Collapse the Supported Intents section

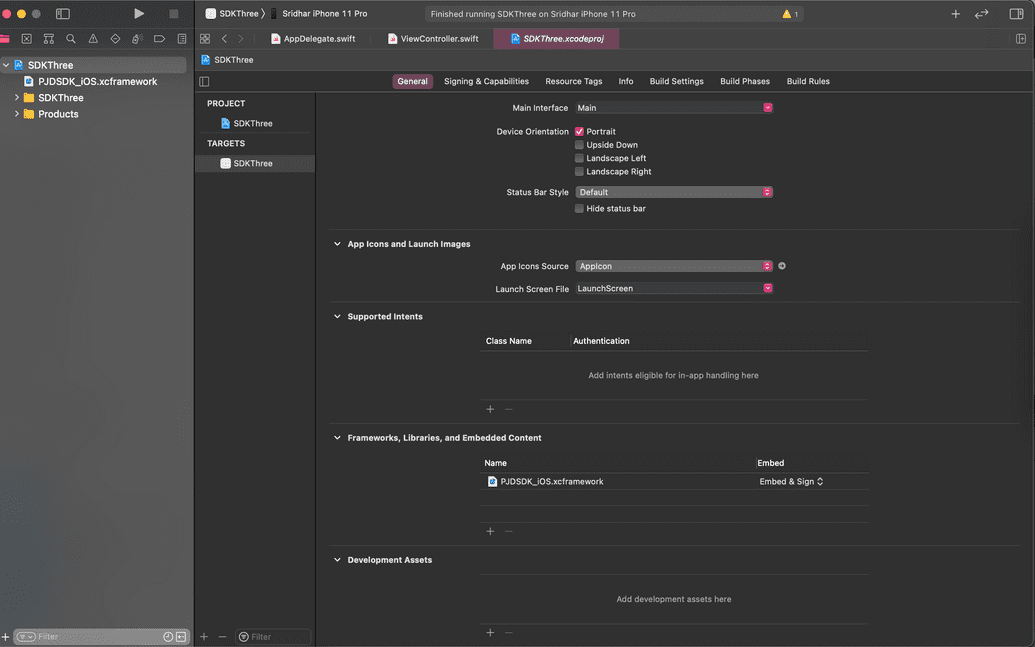[x=337, y=315]
